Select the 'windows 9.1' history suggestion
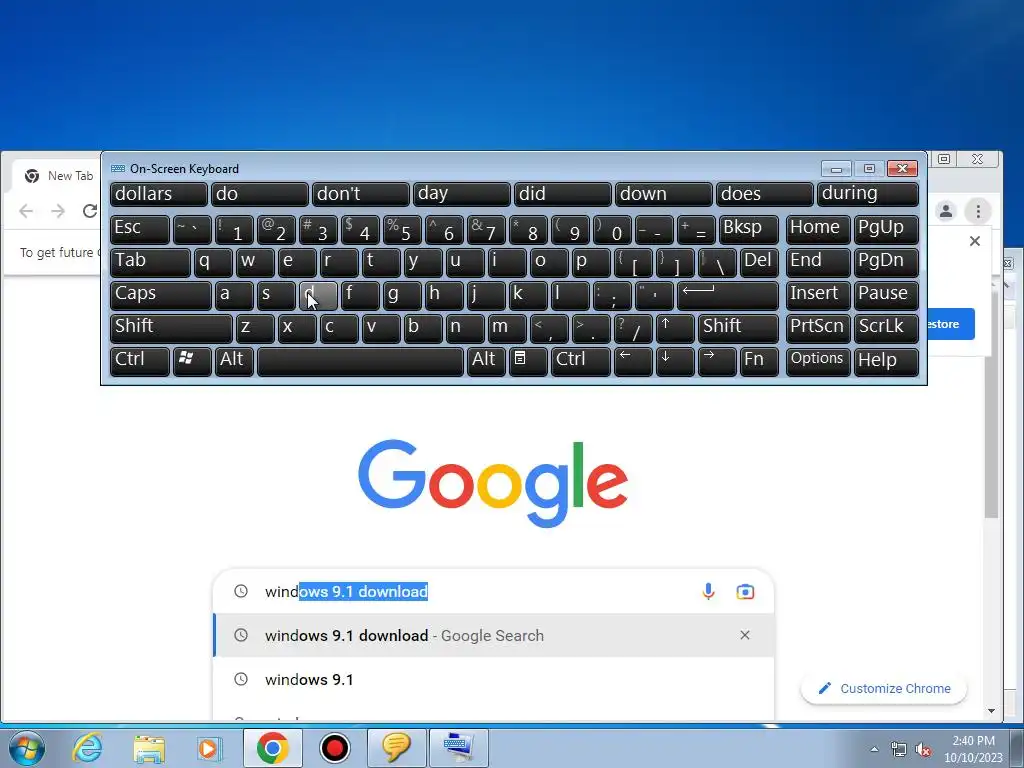This screenshot has width=1024, height=768. click(x=493, y=679)
